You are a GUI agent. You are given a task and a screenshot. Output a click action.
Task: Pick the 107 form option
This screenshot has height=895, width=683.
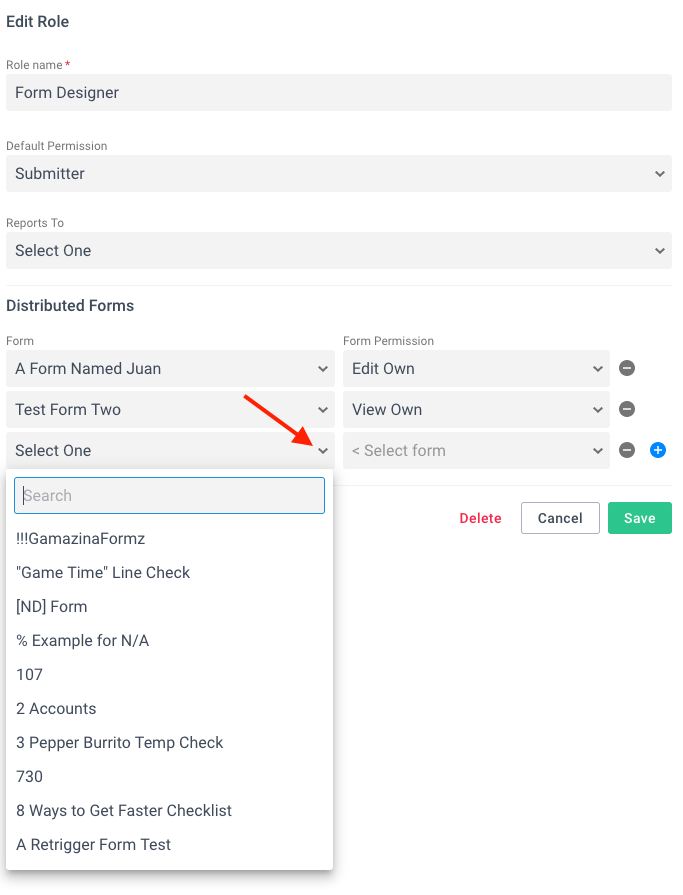169,675
